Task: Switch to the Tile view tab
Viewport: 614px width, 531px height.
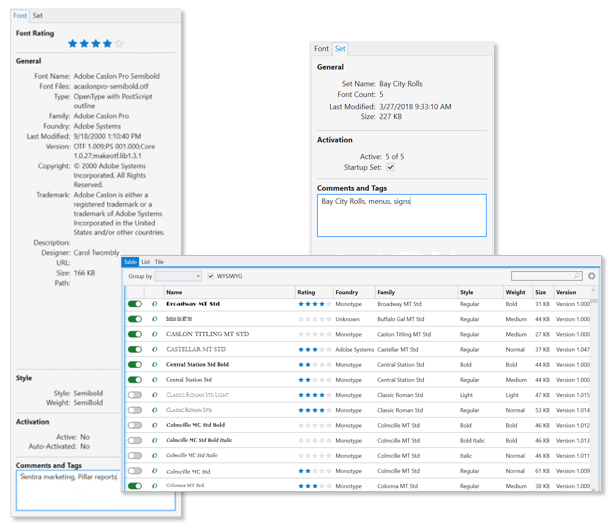Action: pyautogui.click(x=159, y=262)
